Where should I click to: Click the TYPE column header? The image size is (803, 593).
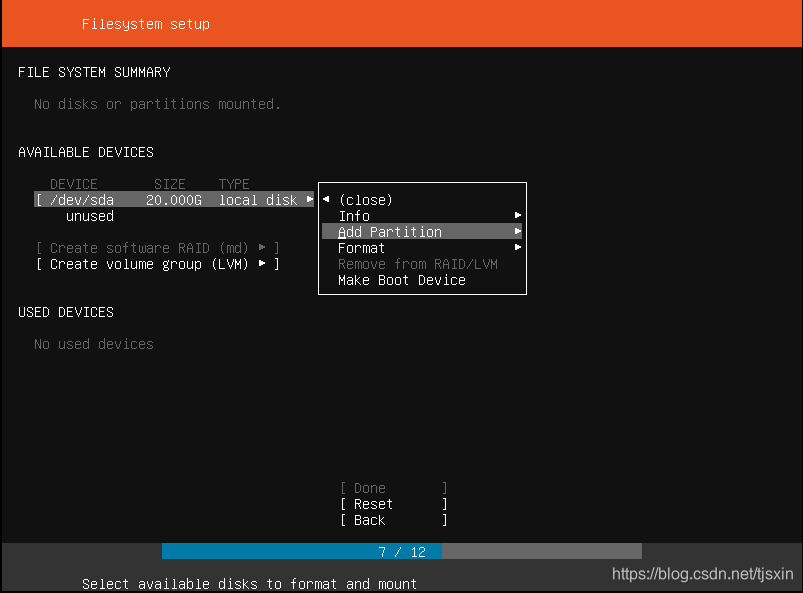coord(234,184)
